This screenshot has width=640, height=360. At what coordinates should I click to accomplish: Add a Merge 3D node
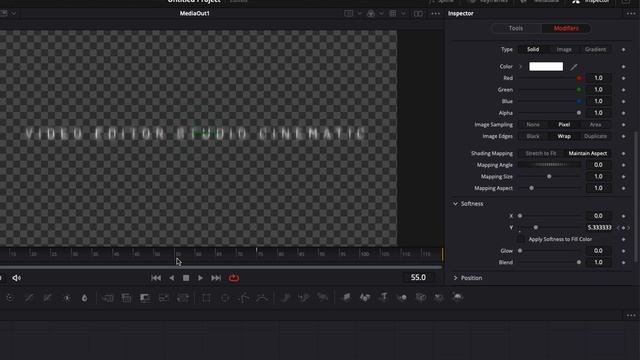(402, 298)
